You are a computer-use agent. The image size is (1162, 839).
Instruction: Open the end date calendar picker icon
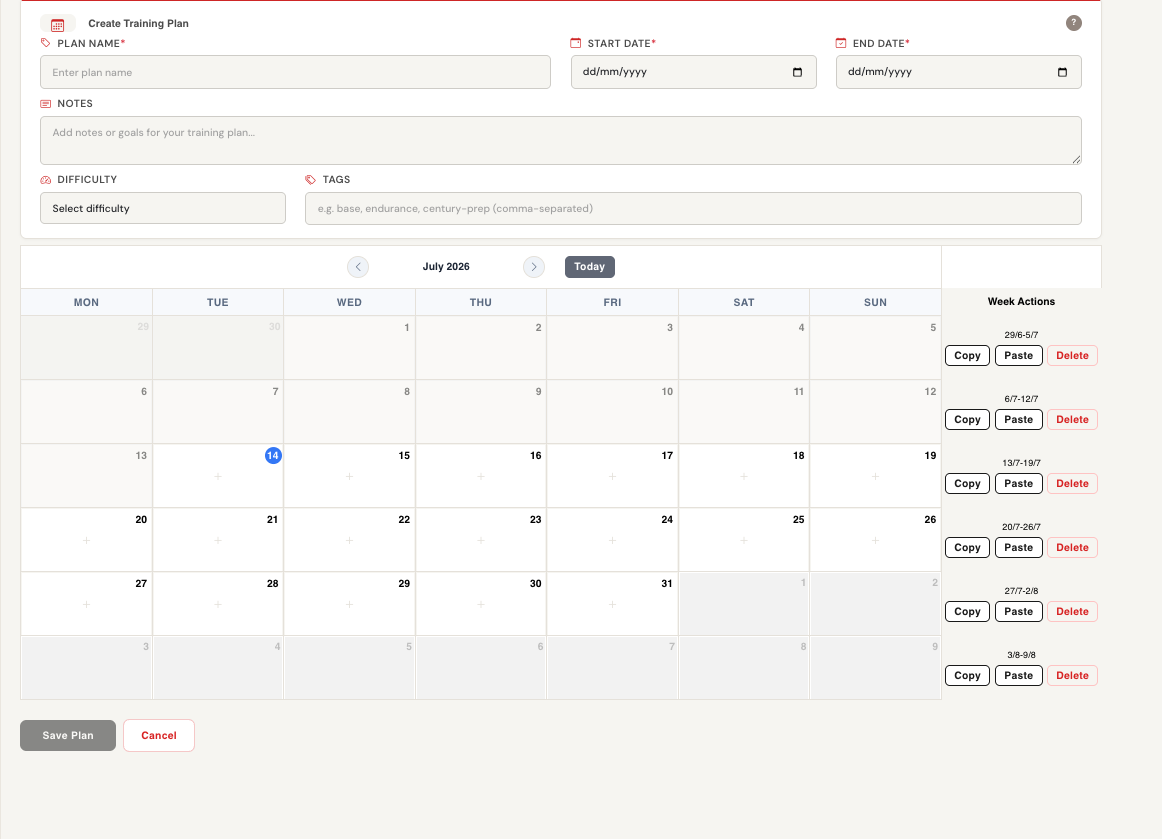[1062, 72]
